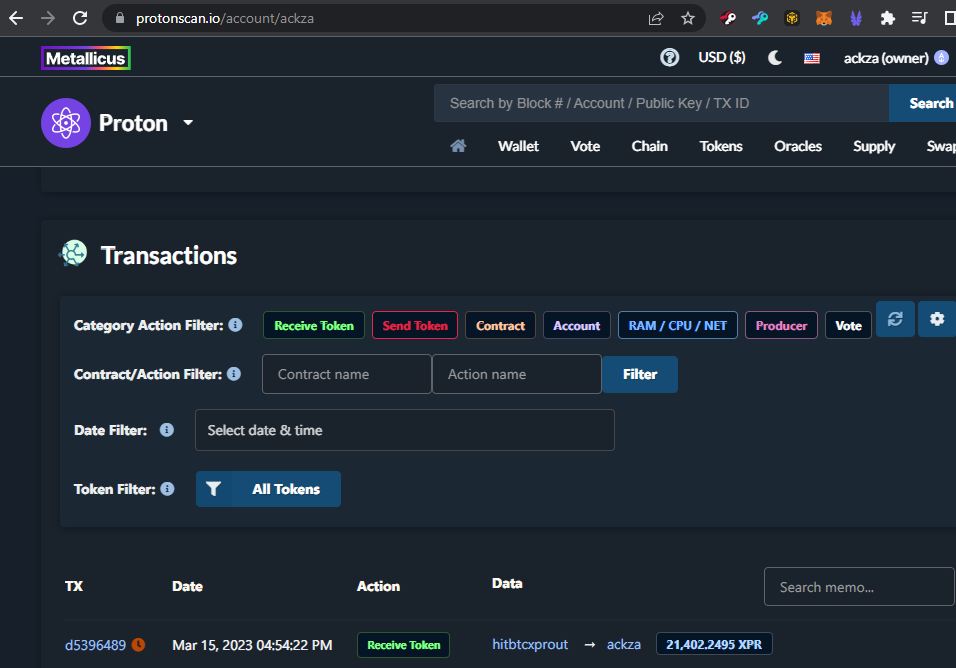The height and width of the screenshot is (668, 956).
Task: Bookmark this page with the star icon
Action: (x=688, y=18)
